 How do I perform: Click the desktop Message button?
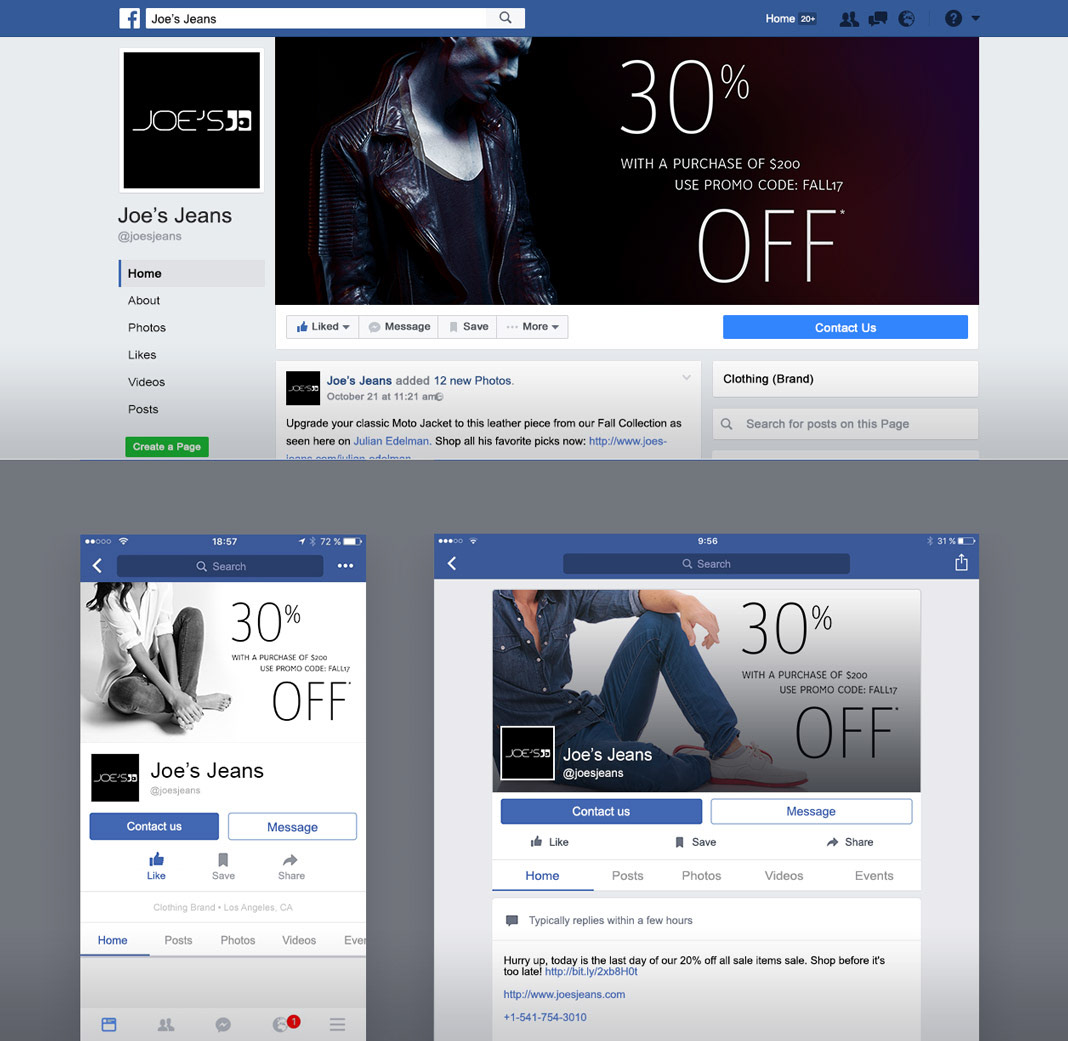pyautogui.click(x=399, y=327)
